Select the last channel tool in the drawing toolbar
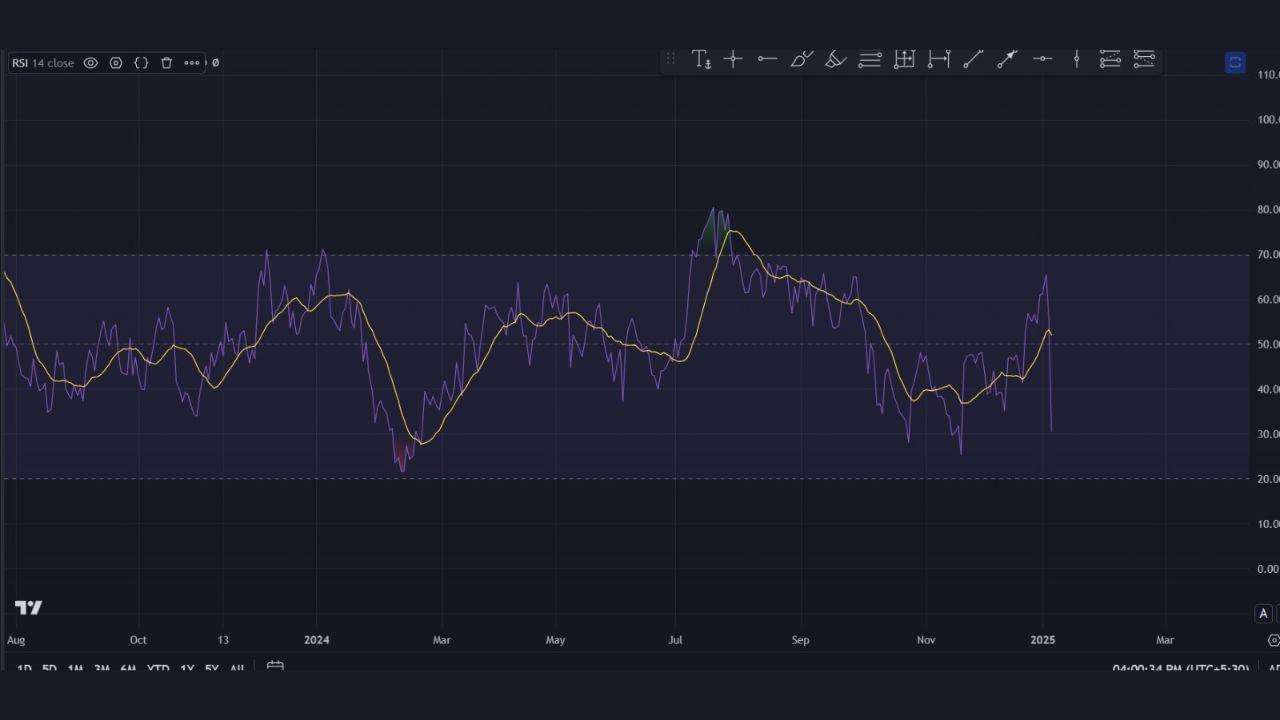The image size is (1280, 720). [x=1144, y=60]
